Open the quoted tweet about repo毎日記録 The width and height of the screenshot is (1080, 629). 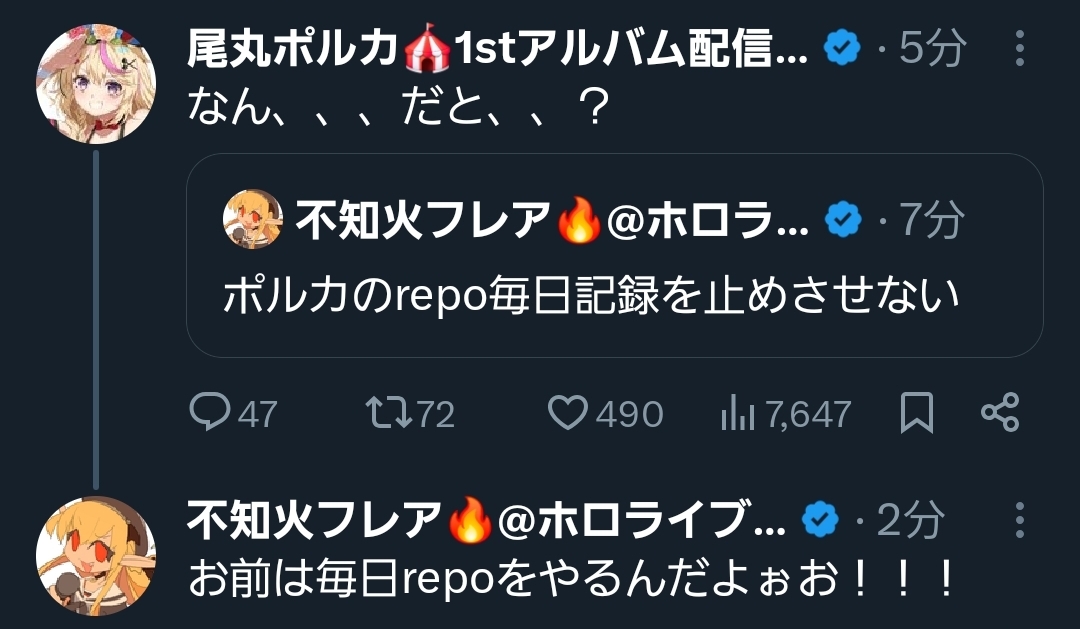tap(614, 255)
